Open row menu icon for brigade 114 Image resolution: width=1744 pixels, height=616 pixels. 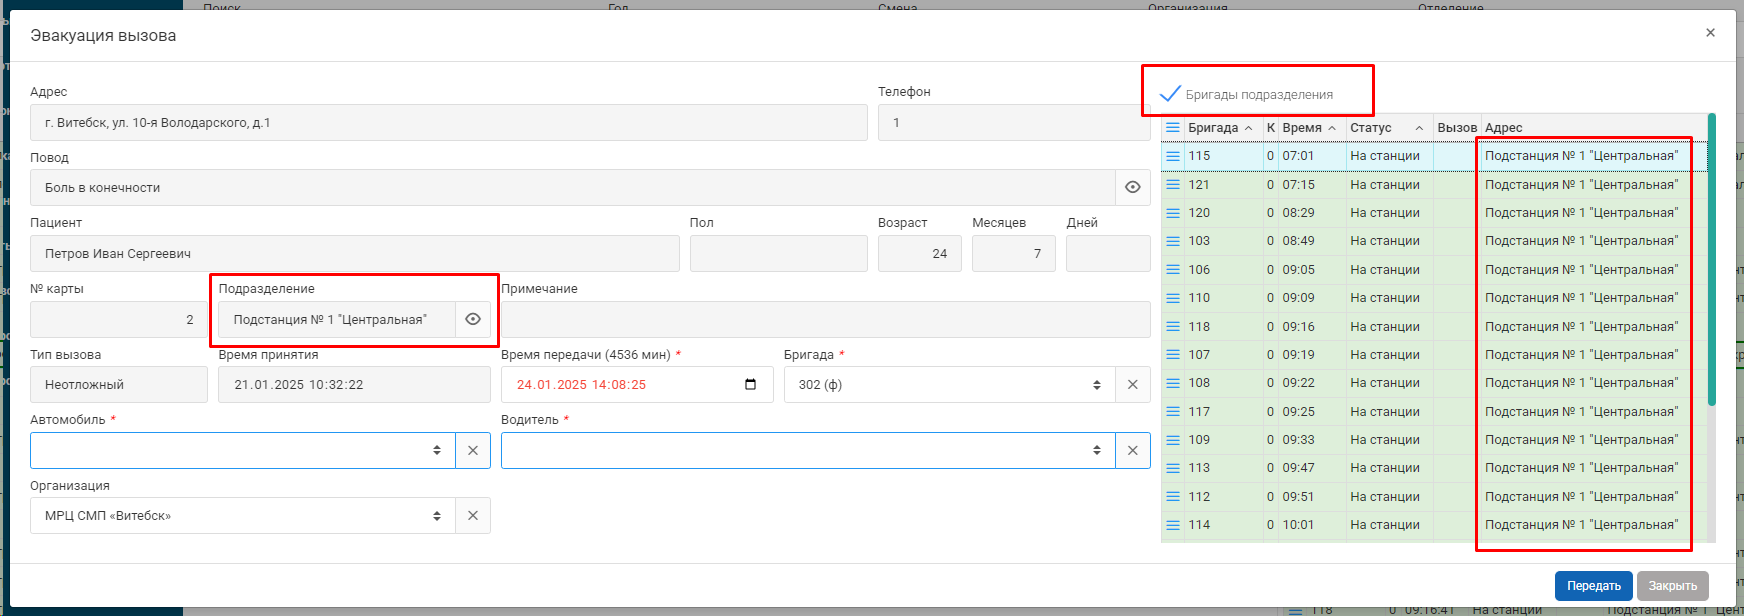[x=1173, y=525]
